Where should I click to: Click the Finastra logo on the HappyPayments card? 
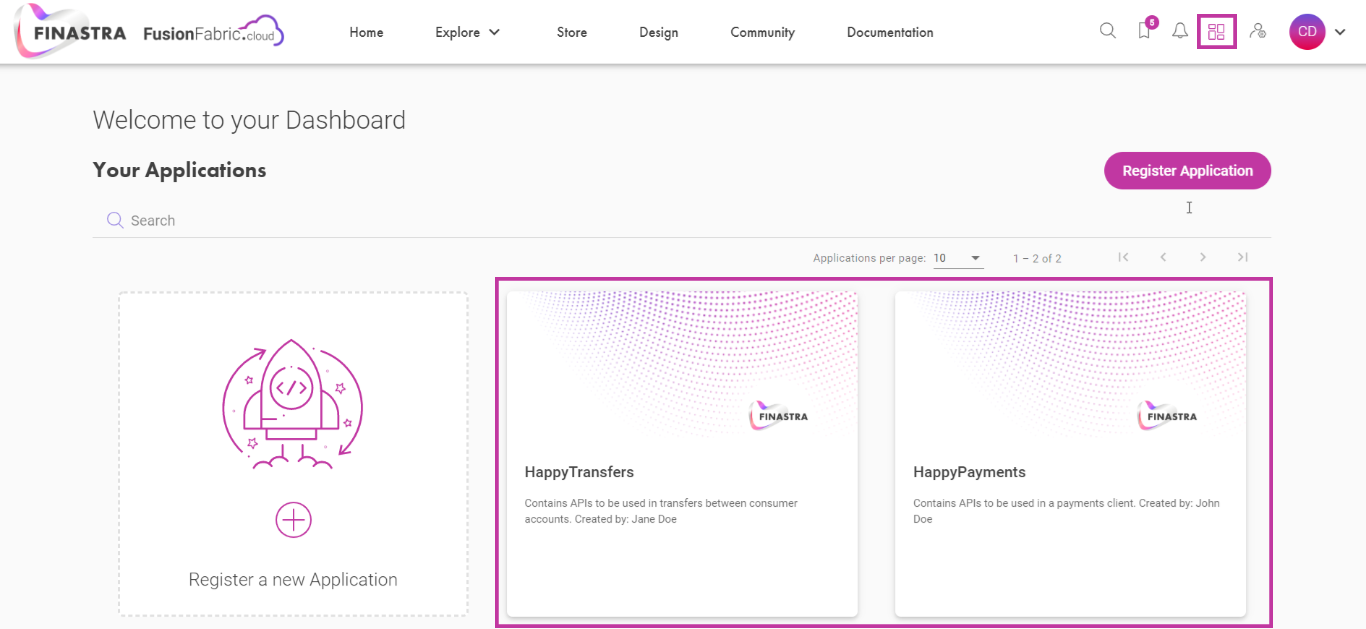(x=1168, y=416)
